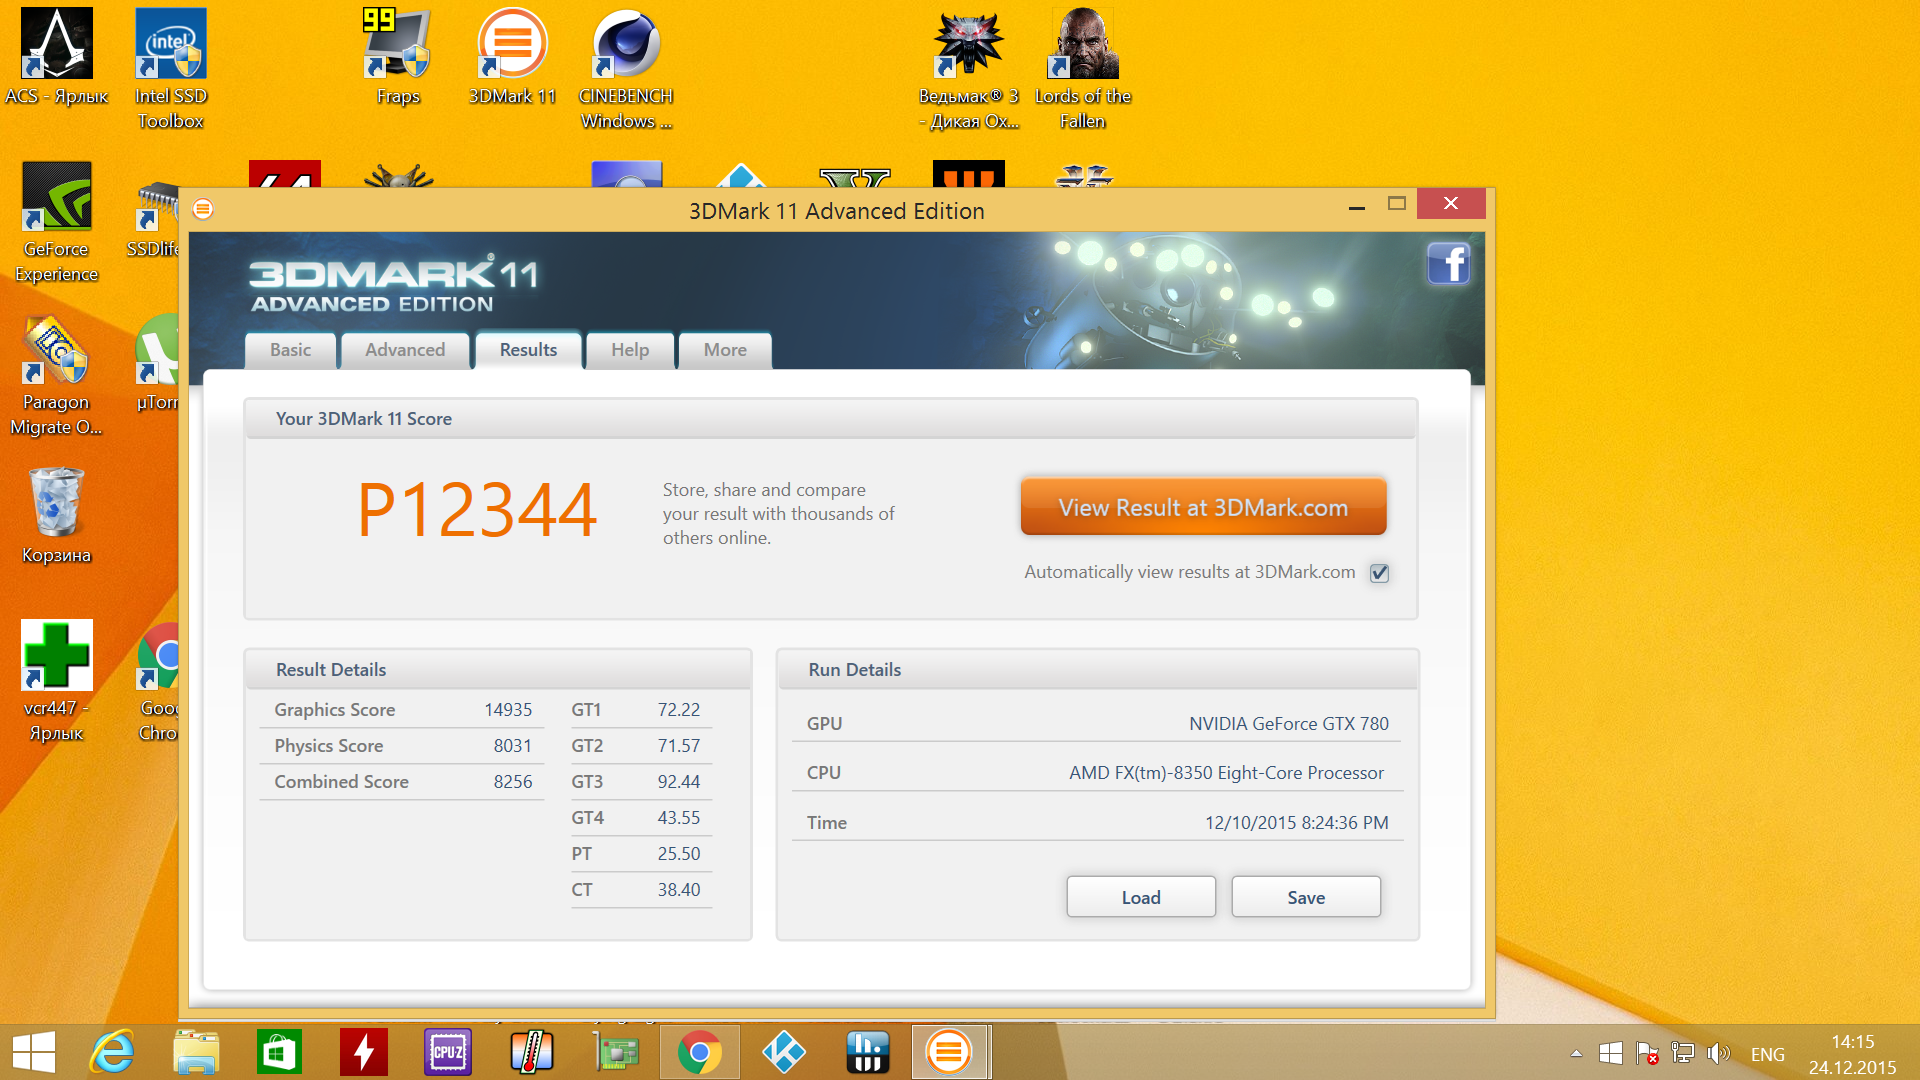Screen dimensions: 1920x1080
Task: Click the Save button
Action: pyautogui.click(x=1306, y=897)
